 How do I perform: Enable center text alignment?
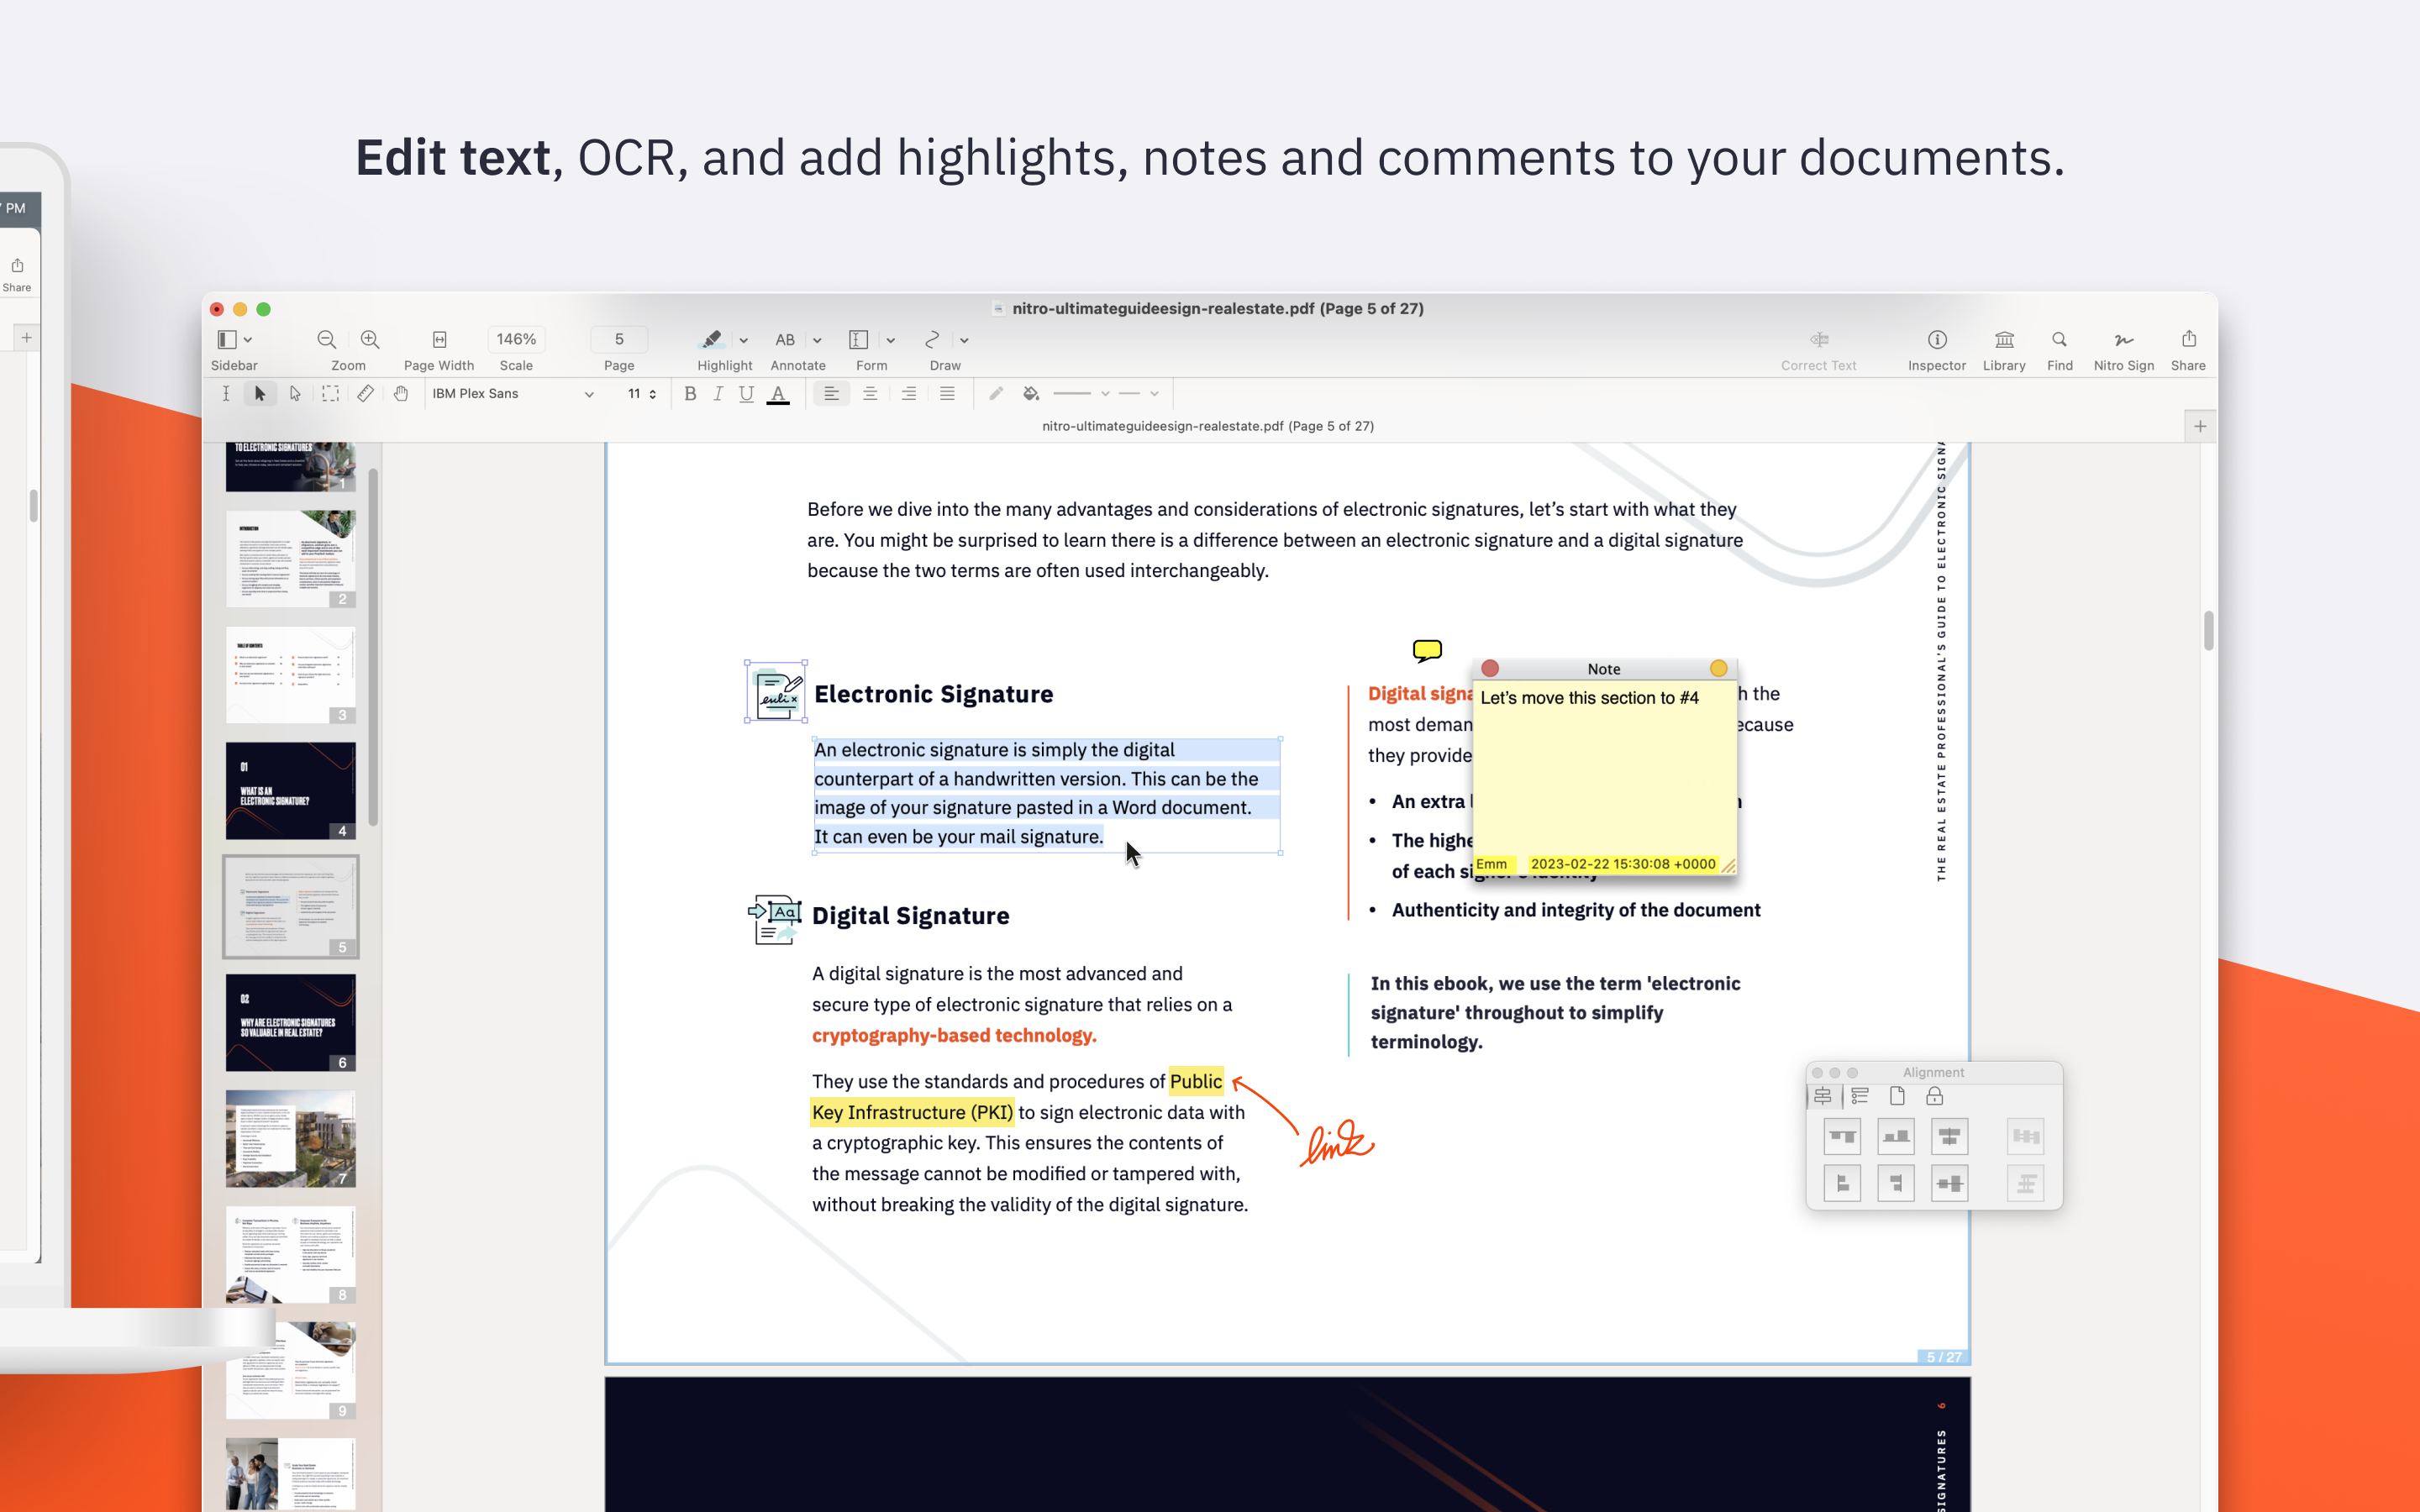tap(870, 394)
